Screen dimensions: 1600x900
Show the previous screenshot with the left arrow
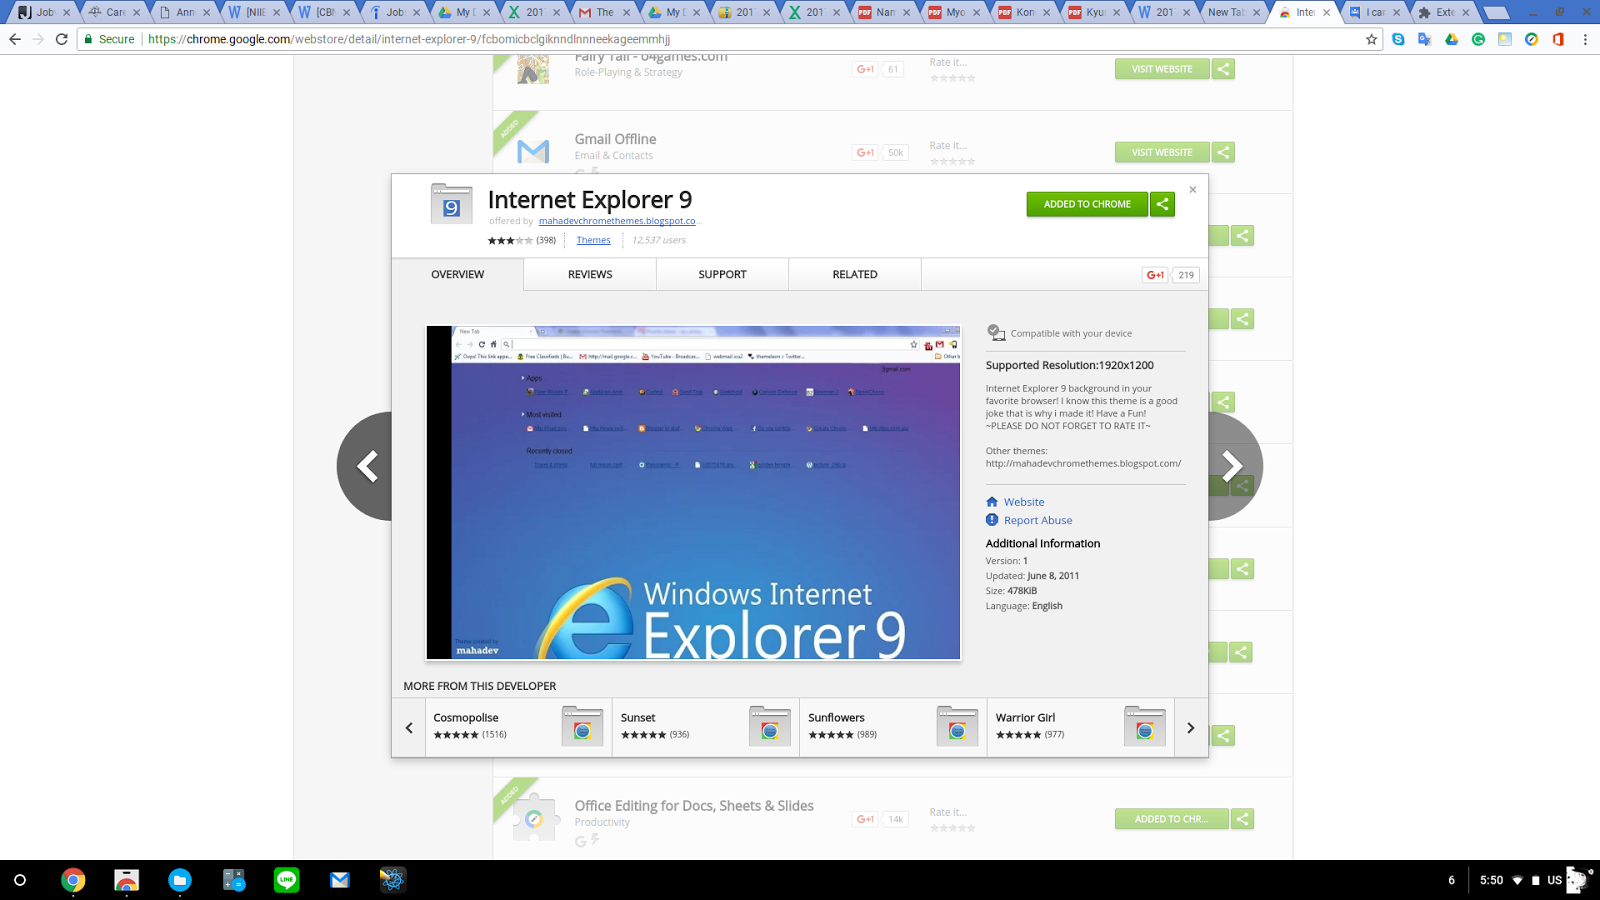click(366, 466)
